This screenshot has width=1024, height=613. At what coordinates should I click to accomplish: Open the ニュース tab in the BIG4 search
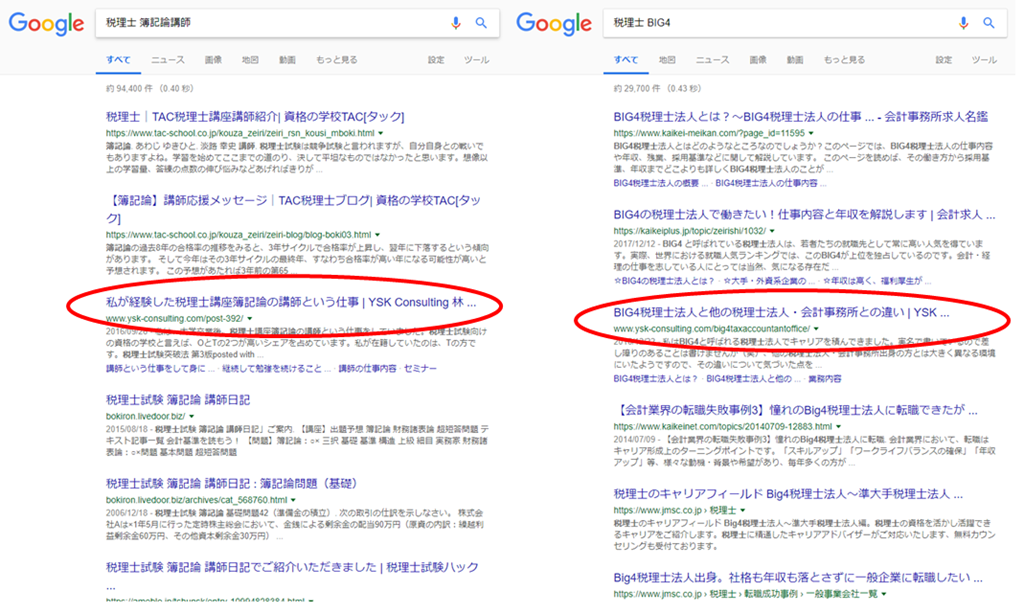point(712,60)
